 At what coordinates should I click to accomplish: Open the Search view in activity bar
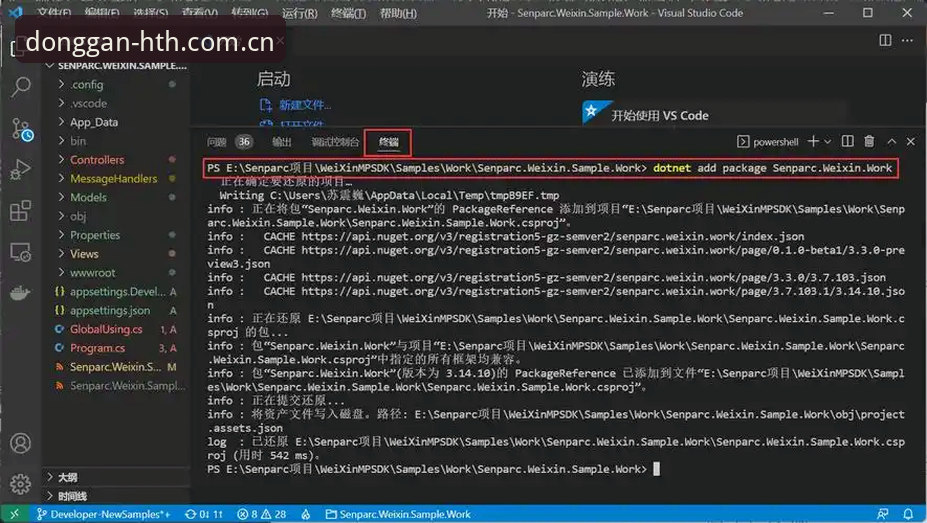21,87
